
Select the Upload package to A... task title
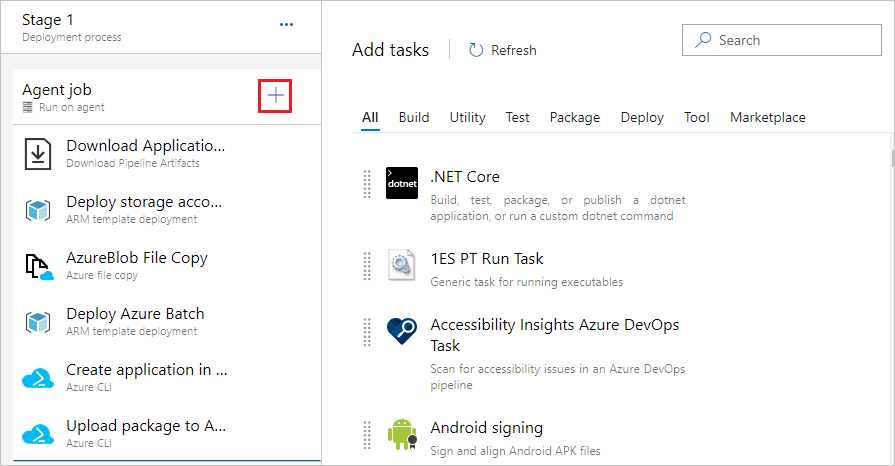point(146,425)
